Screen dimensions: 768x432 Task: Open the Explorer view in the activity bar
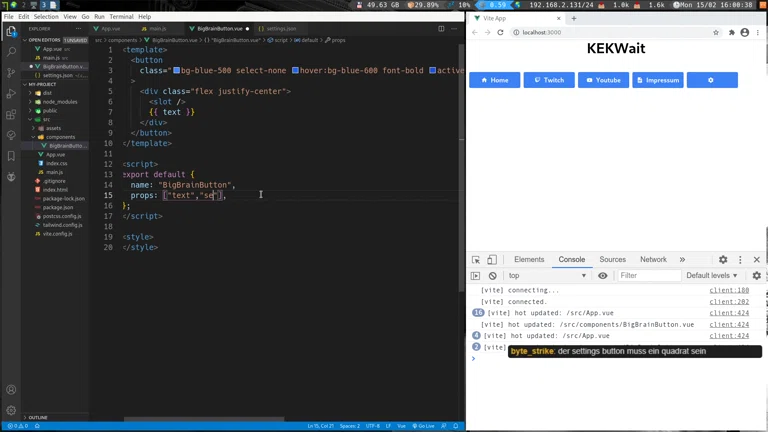tap(11, 31)
